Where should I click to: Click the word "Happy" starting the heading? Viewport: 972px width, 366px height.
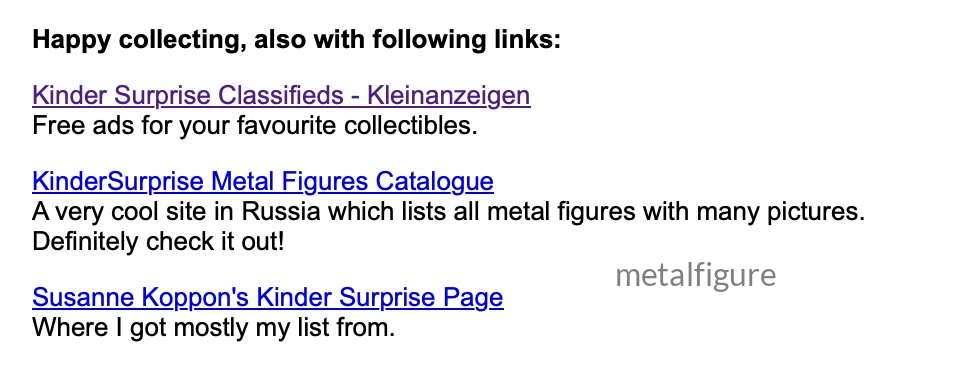click(71, 41)
